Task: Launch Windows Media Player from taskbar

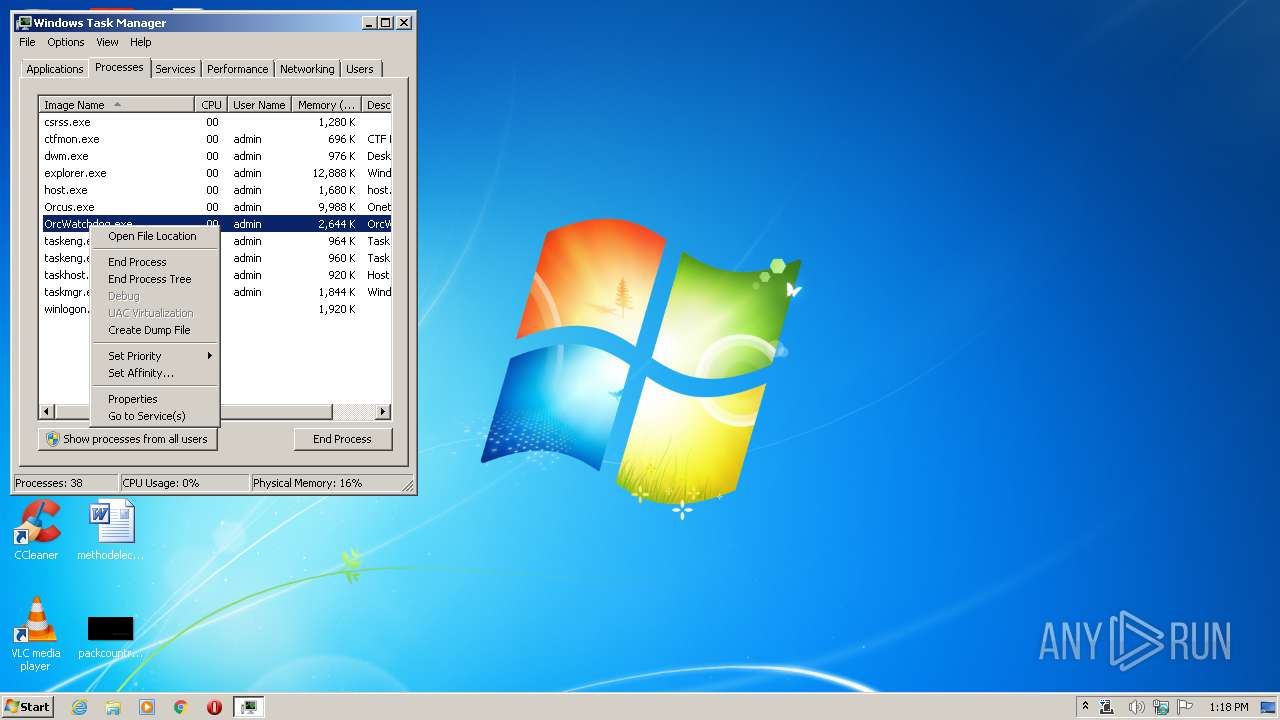Action: 147,707
